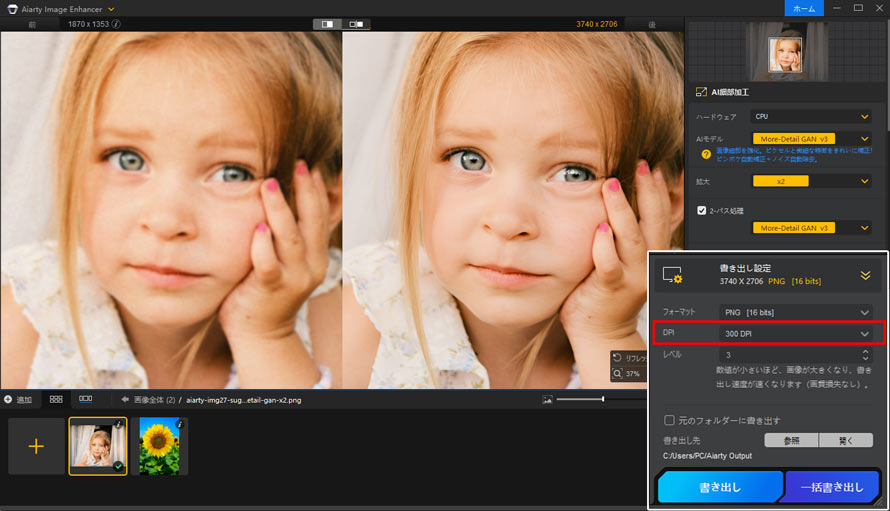The width and height of the screenshot is (890, 511).
Task: Open the AIモデル More-Detail GAN v3 dropdown
Action: click(x=810, y=139)
